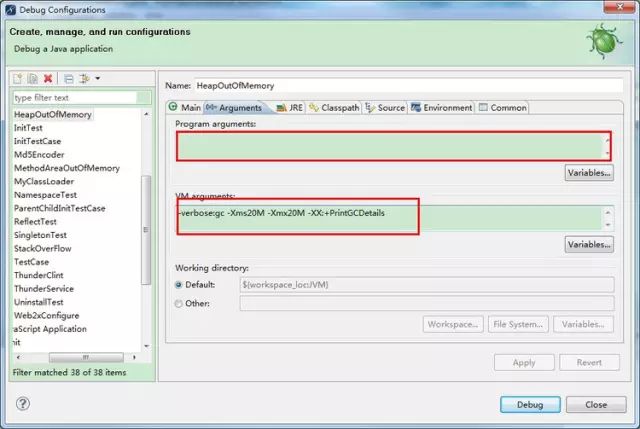Click the Apply button
This screenshot has height=429, width=640.
tap(524, 362)
